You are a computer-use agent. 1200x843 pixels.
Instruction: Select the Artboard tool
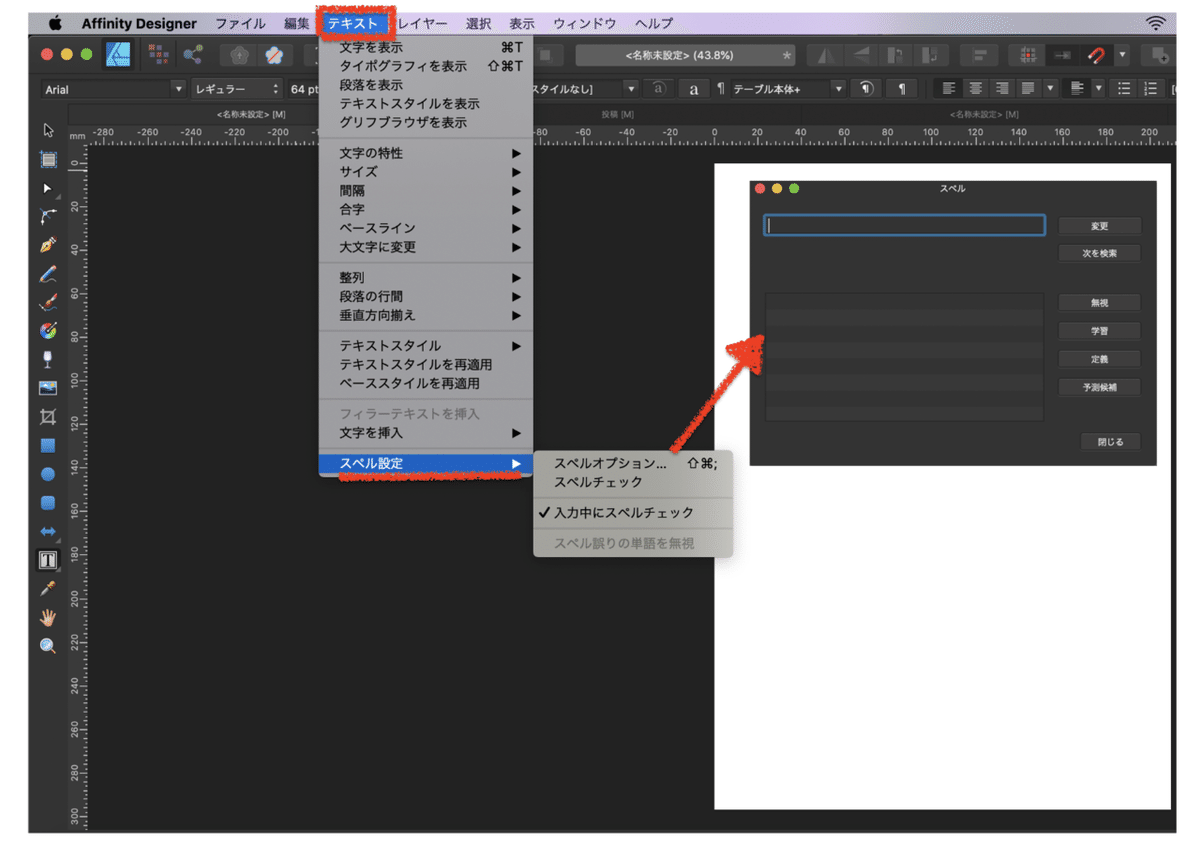pos(48,159)
